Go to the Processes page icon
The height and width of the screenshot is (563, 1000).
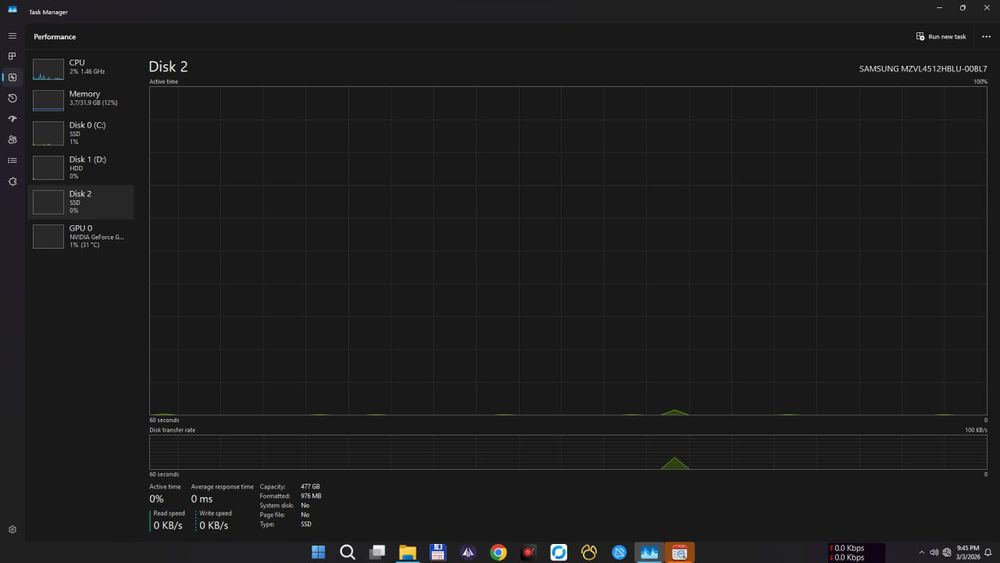(x=12, y=56)
